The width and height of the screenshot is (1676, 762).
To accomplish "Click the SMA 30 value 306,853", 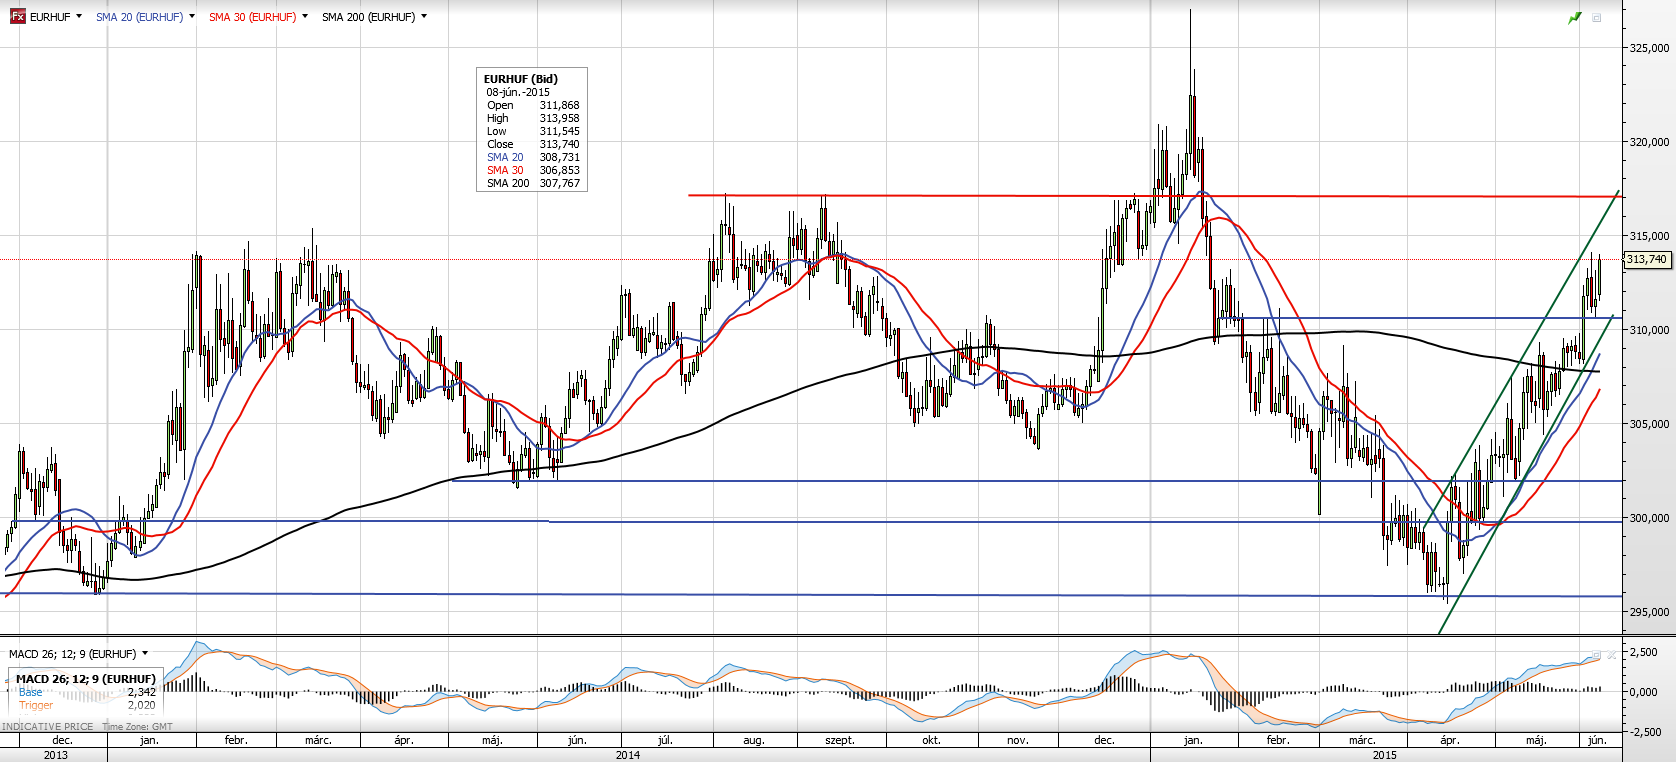I will tap(560, 170).
